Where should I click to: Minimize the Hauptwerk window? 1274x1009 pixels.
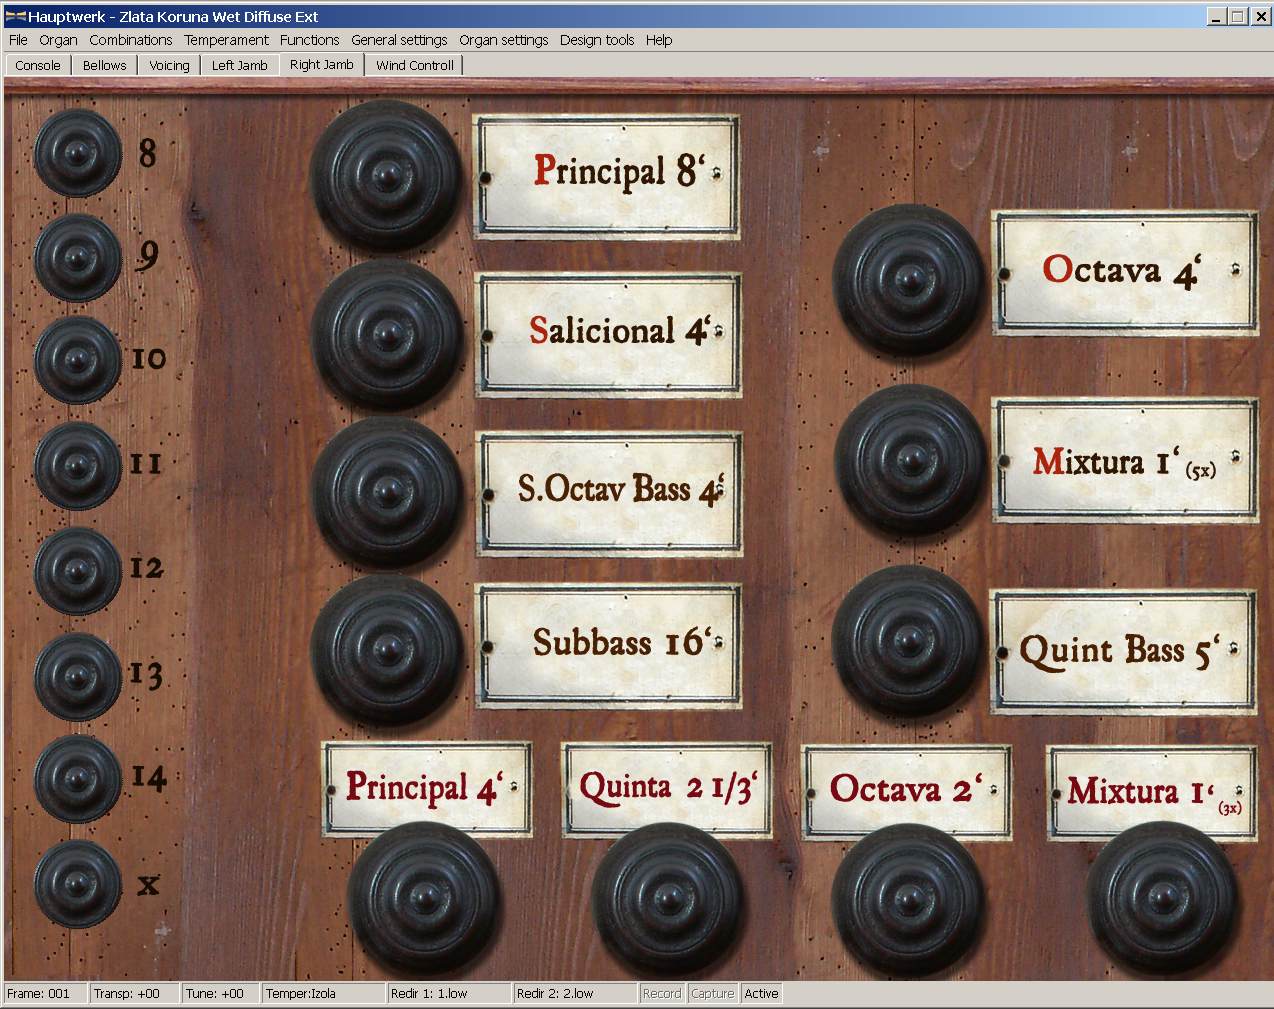1217,16
